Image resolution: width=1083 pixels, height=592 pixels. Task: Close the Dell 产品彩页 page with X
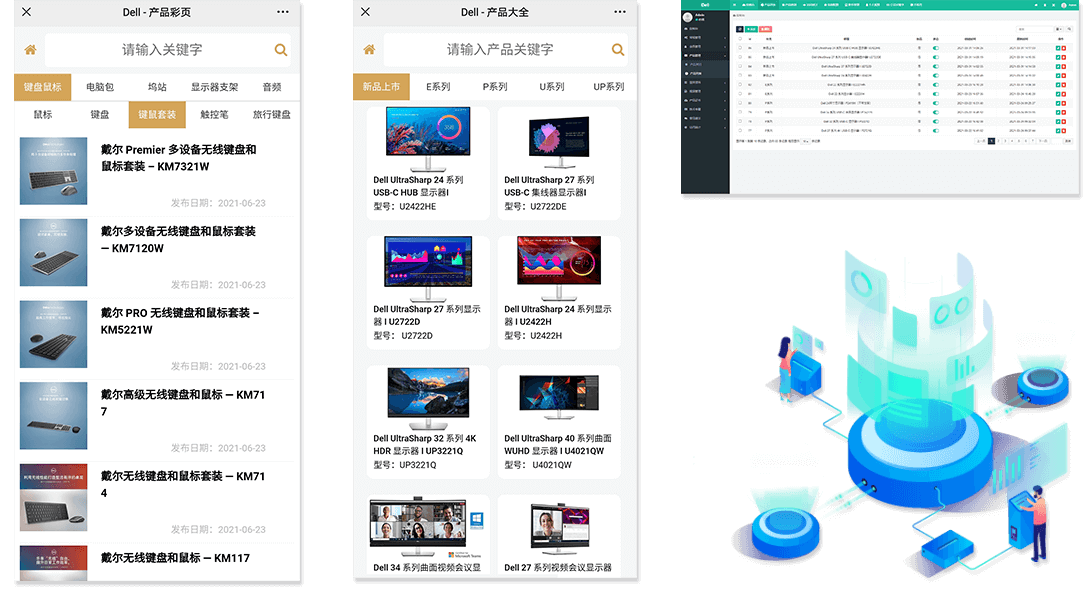(26, 12)
